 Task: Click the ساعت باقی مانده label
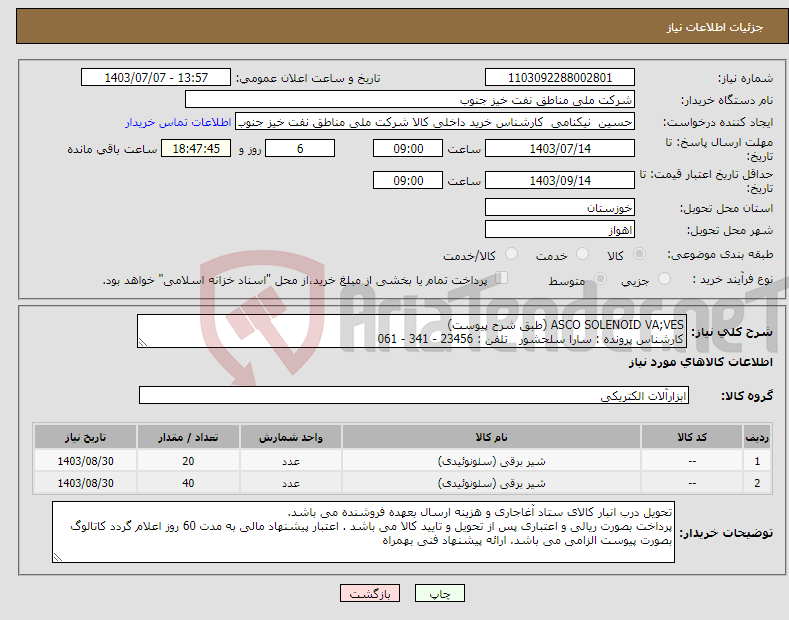pyautogui.click(x=112, y=149)
